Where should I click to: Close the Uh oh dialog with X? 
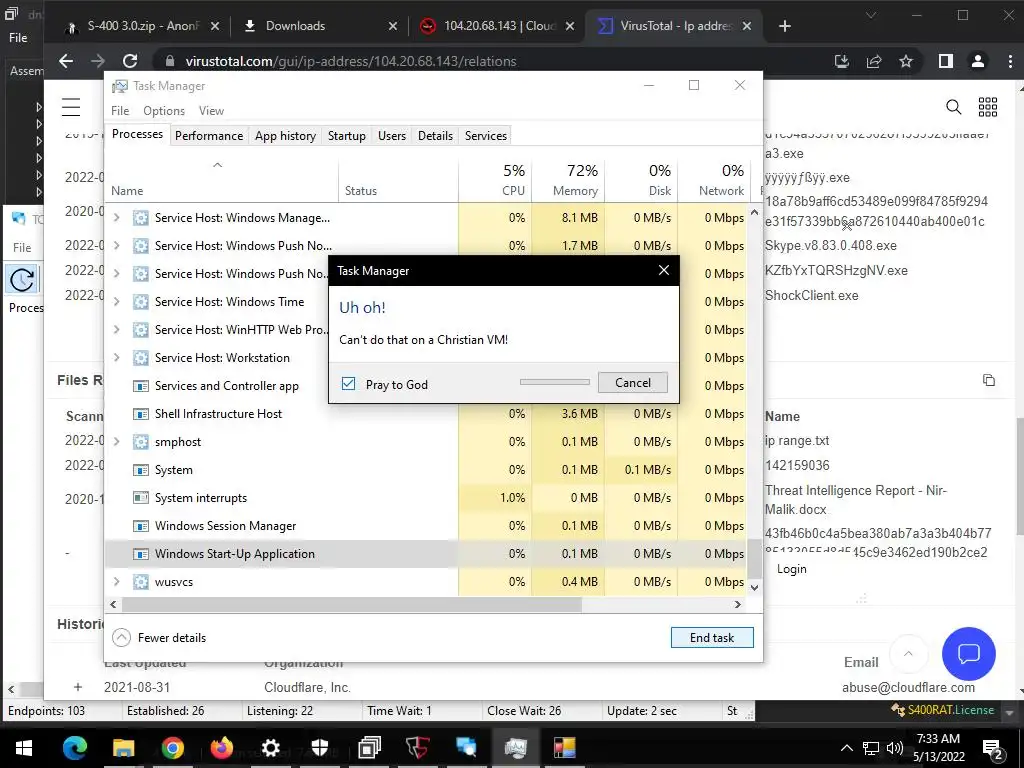(x=664, y=270)
